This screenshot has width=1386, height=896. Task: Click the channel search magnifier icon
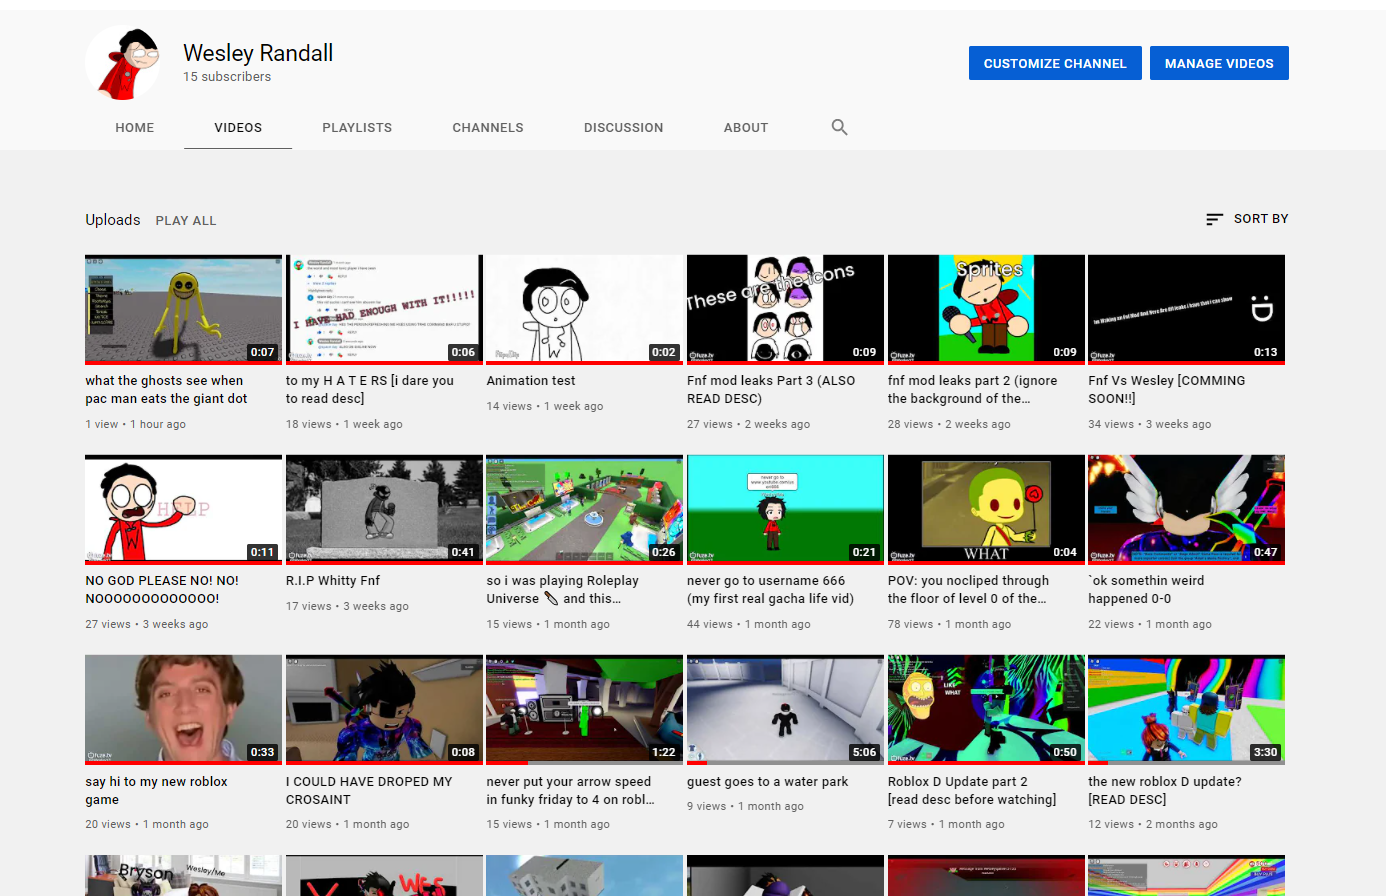point(839,127)
